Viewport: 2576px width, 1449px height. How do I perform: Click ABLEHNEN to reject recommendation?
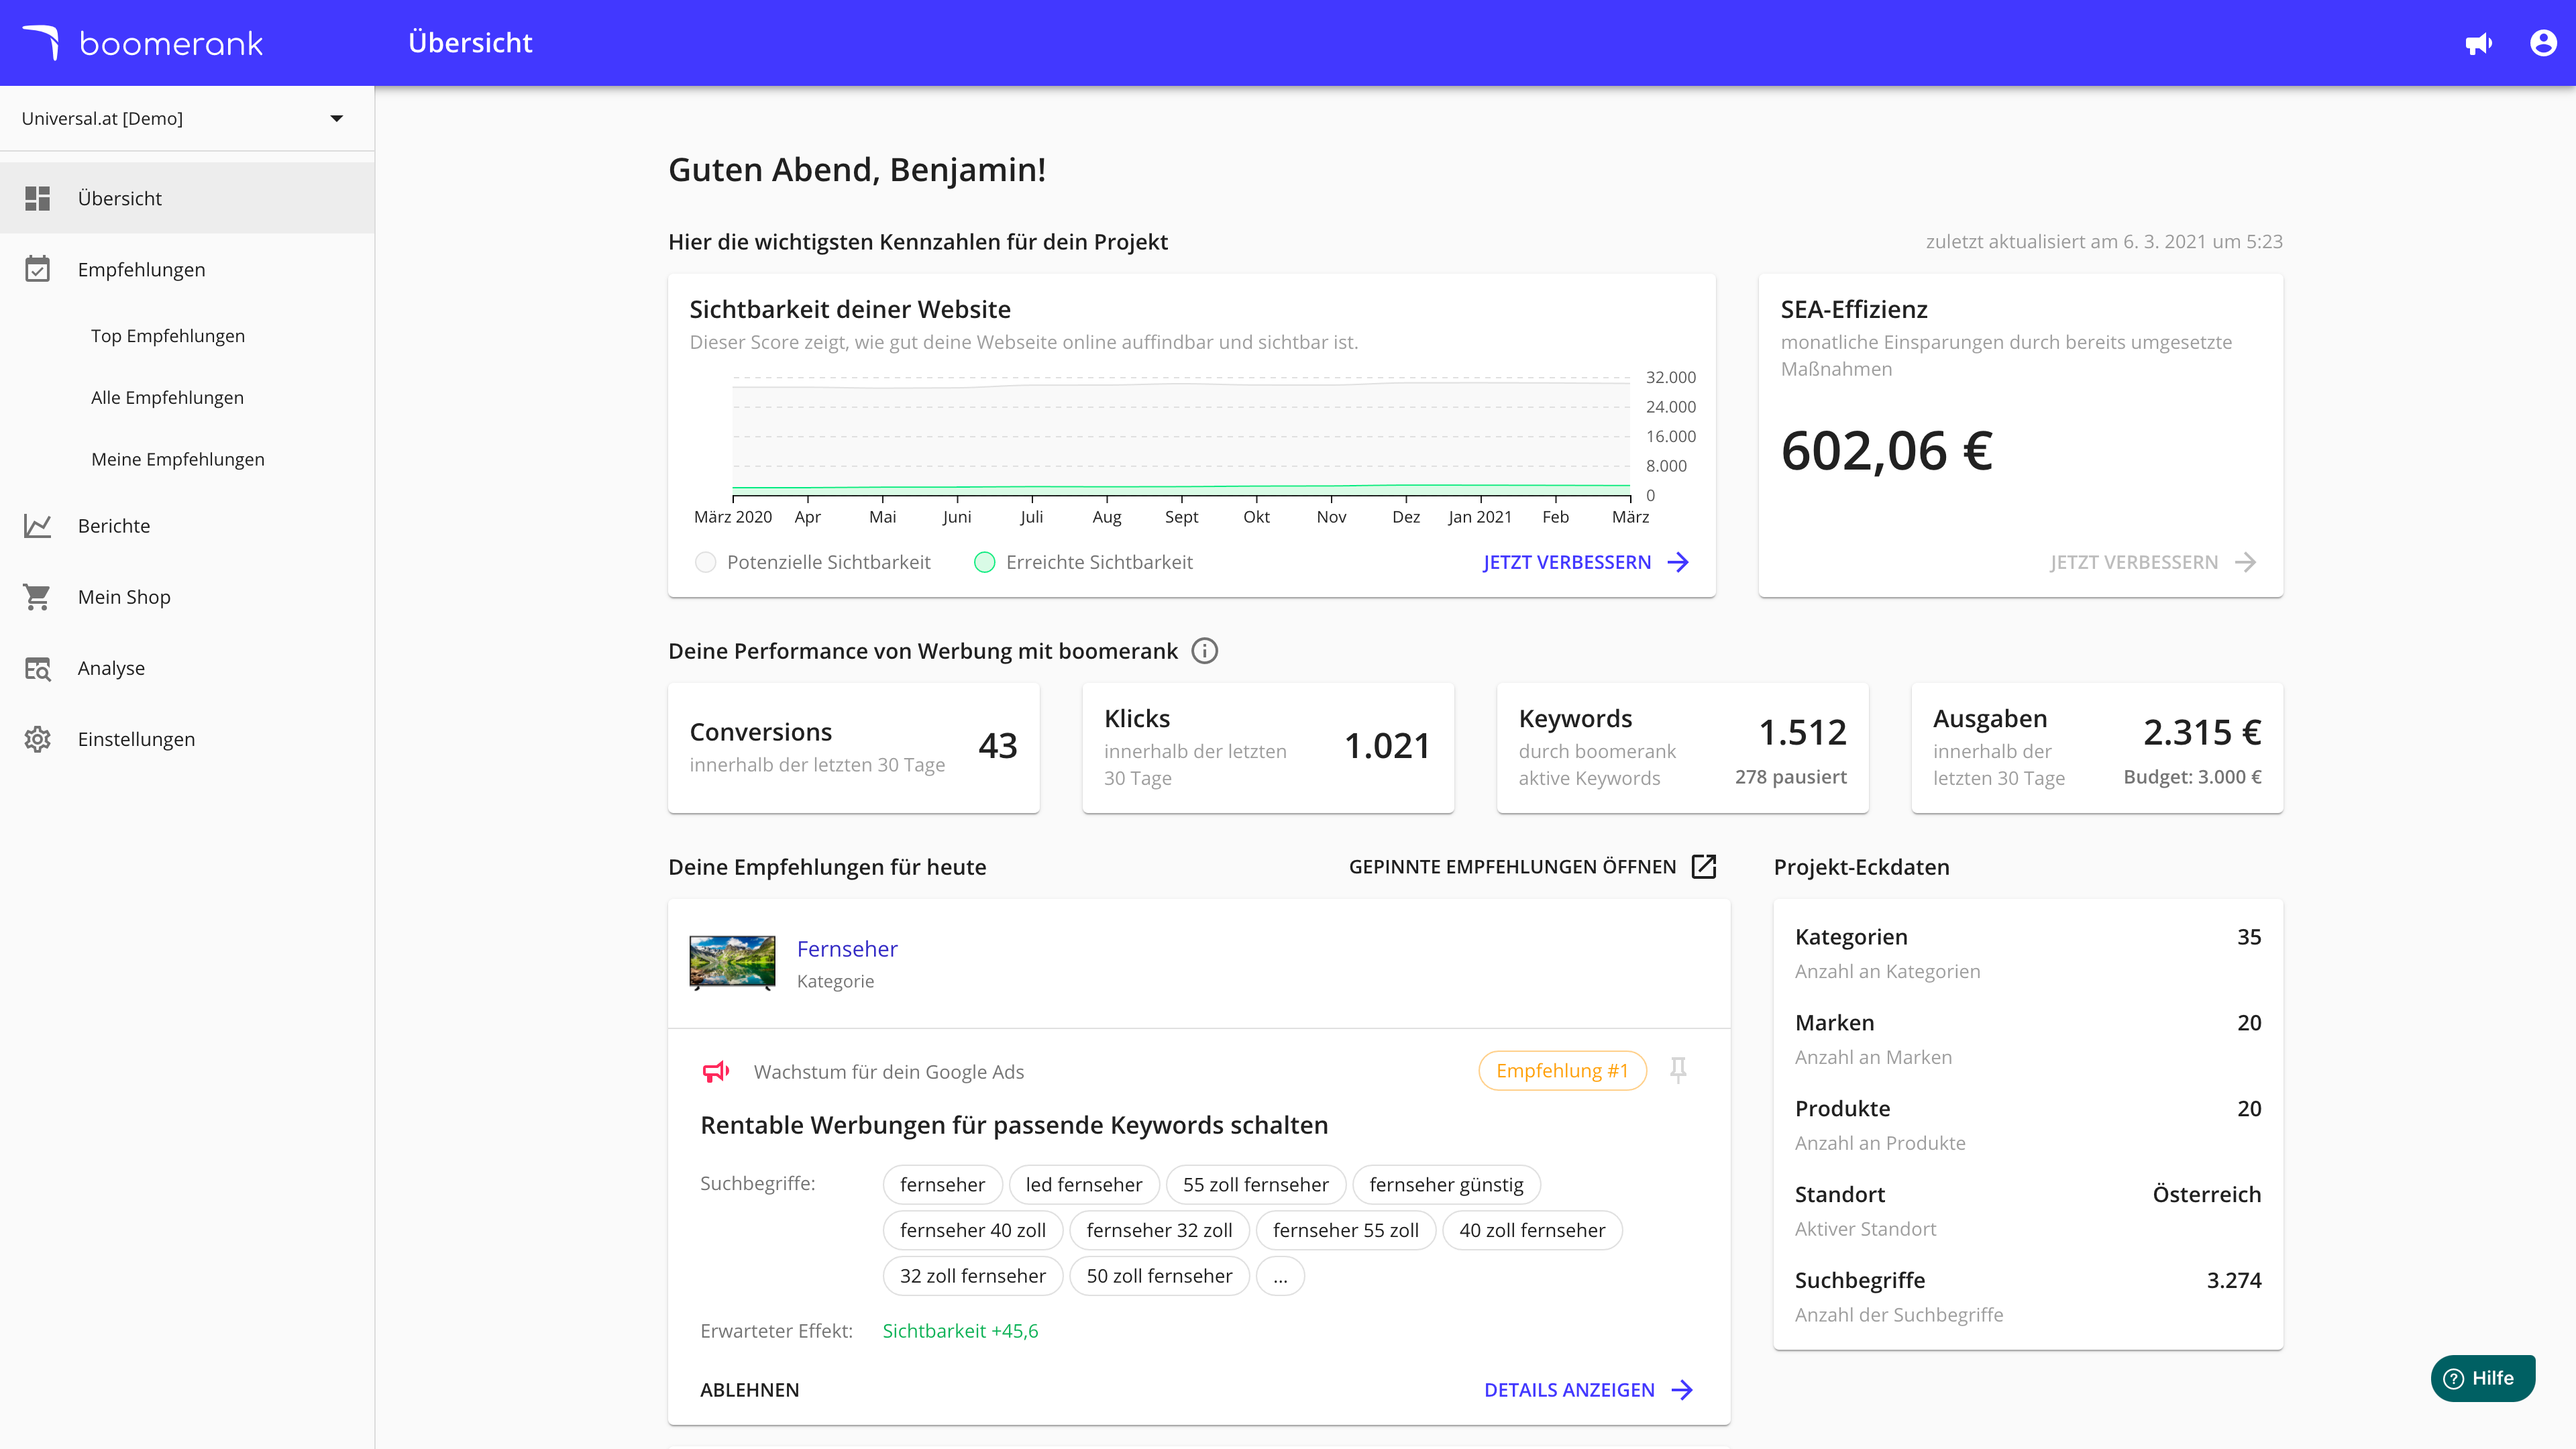coord(749,1390)
